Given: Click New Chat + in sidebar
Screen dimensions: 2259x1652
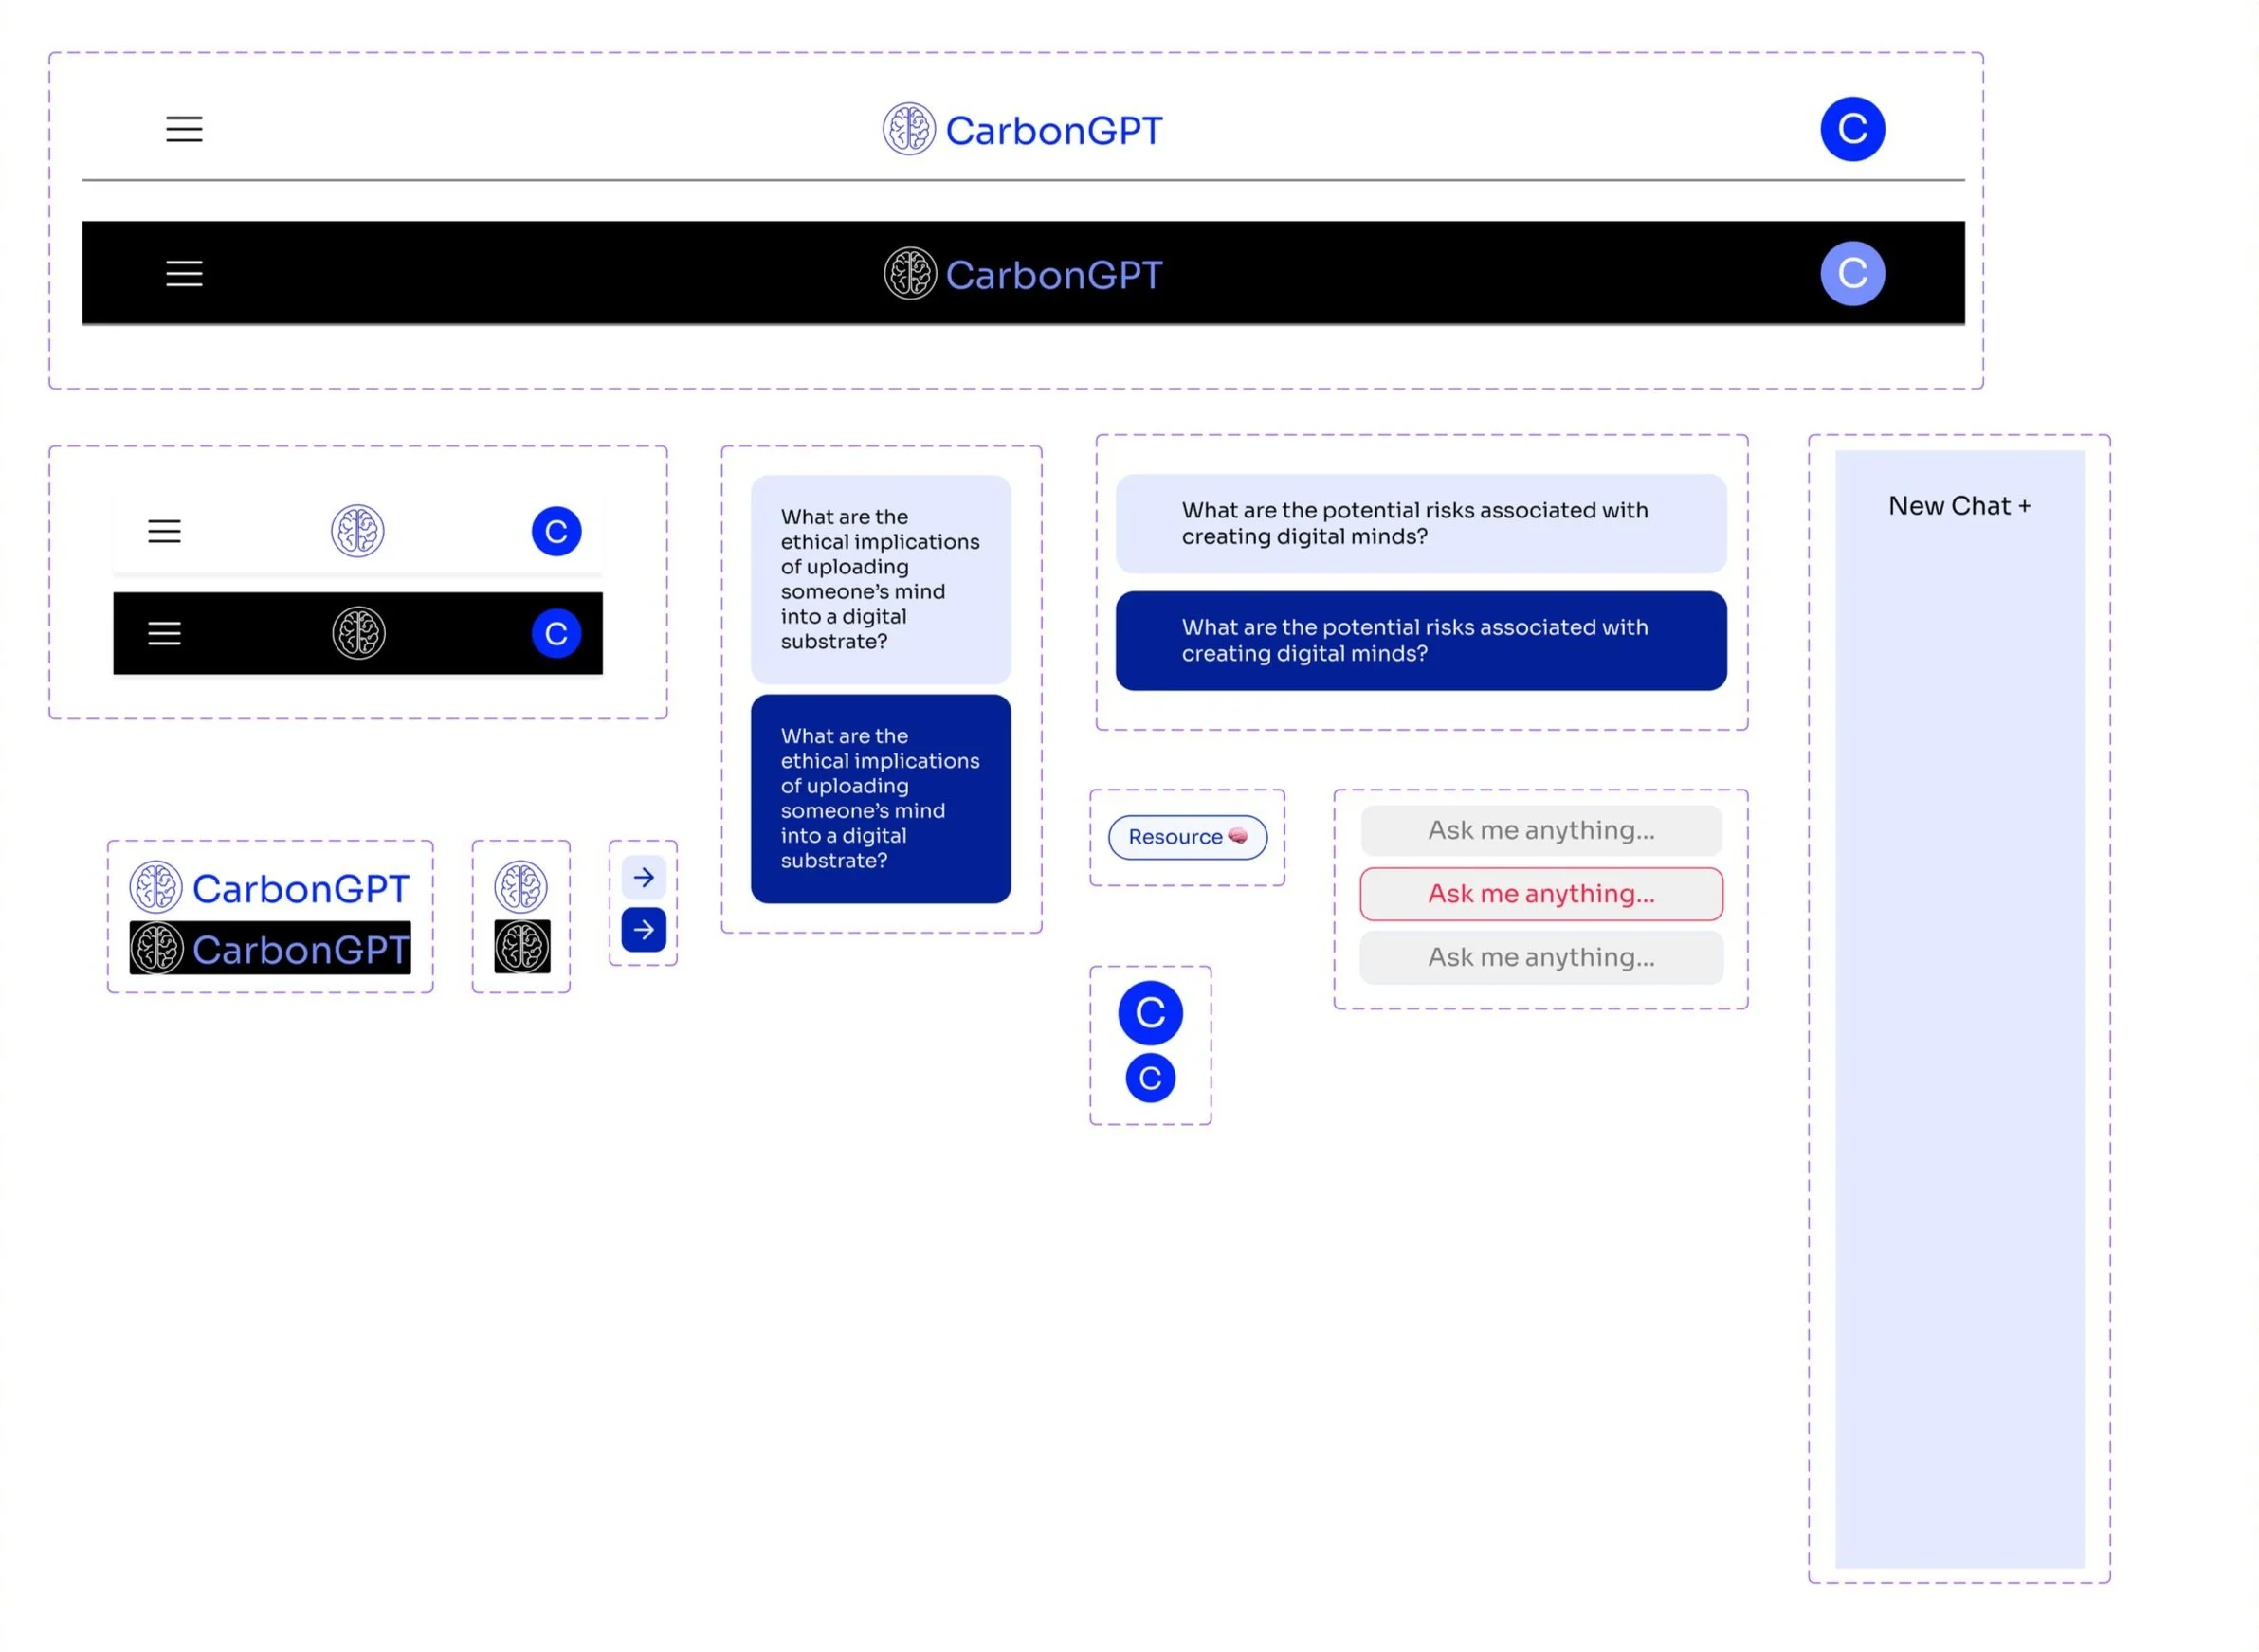Looking at the screenshot, I should 1958,506.
